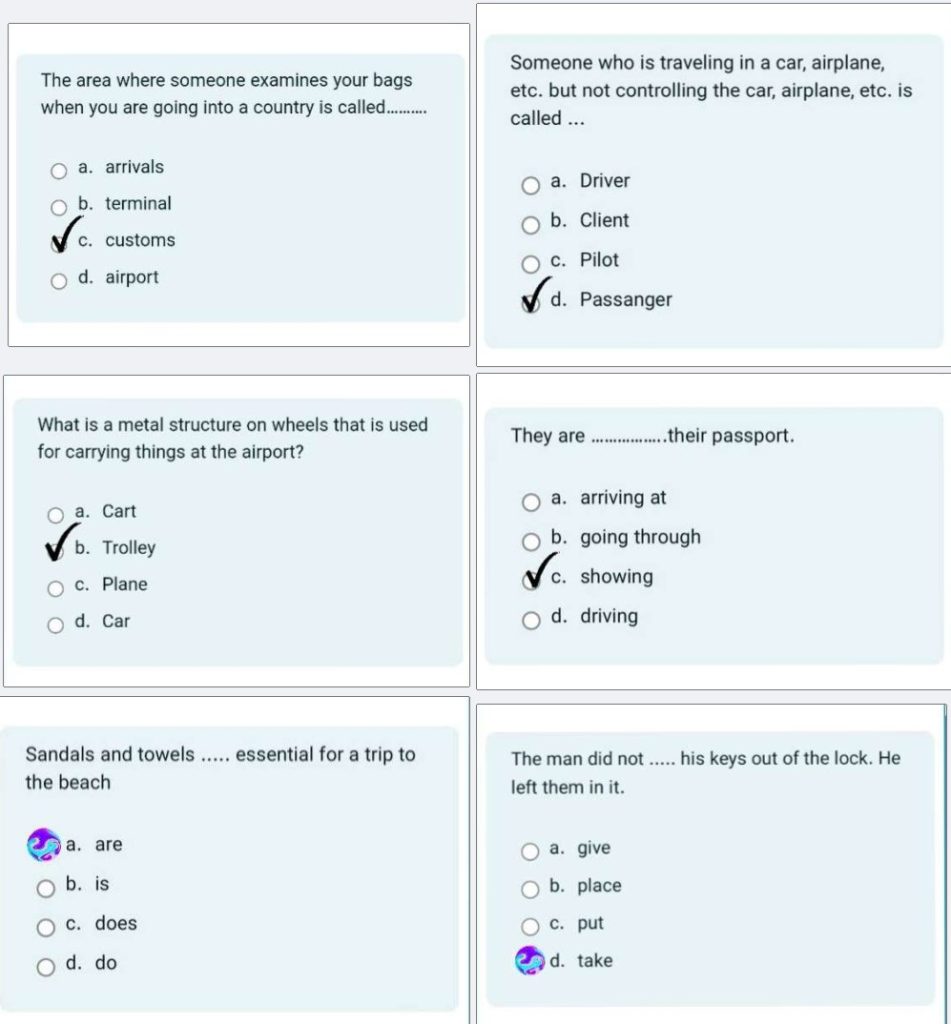Image resolution: width=951 pixels, height=1024 pixels.
Task: Pick 'going through' as the answer
Action: (531, 541)
